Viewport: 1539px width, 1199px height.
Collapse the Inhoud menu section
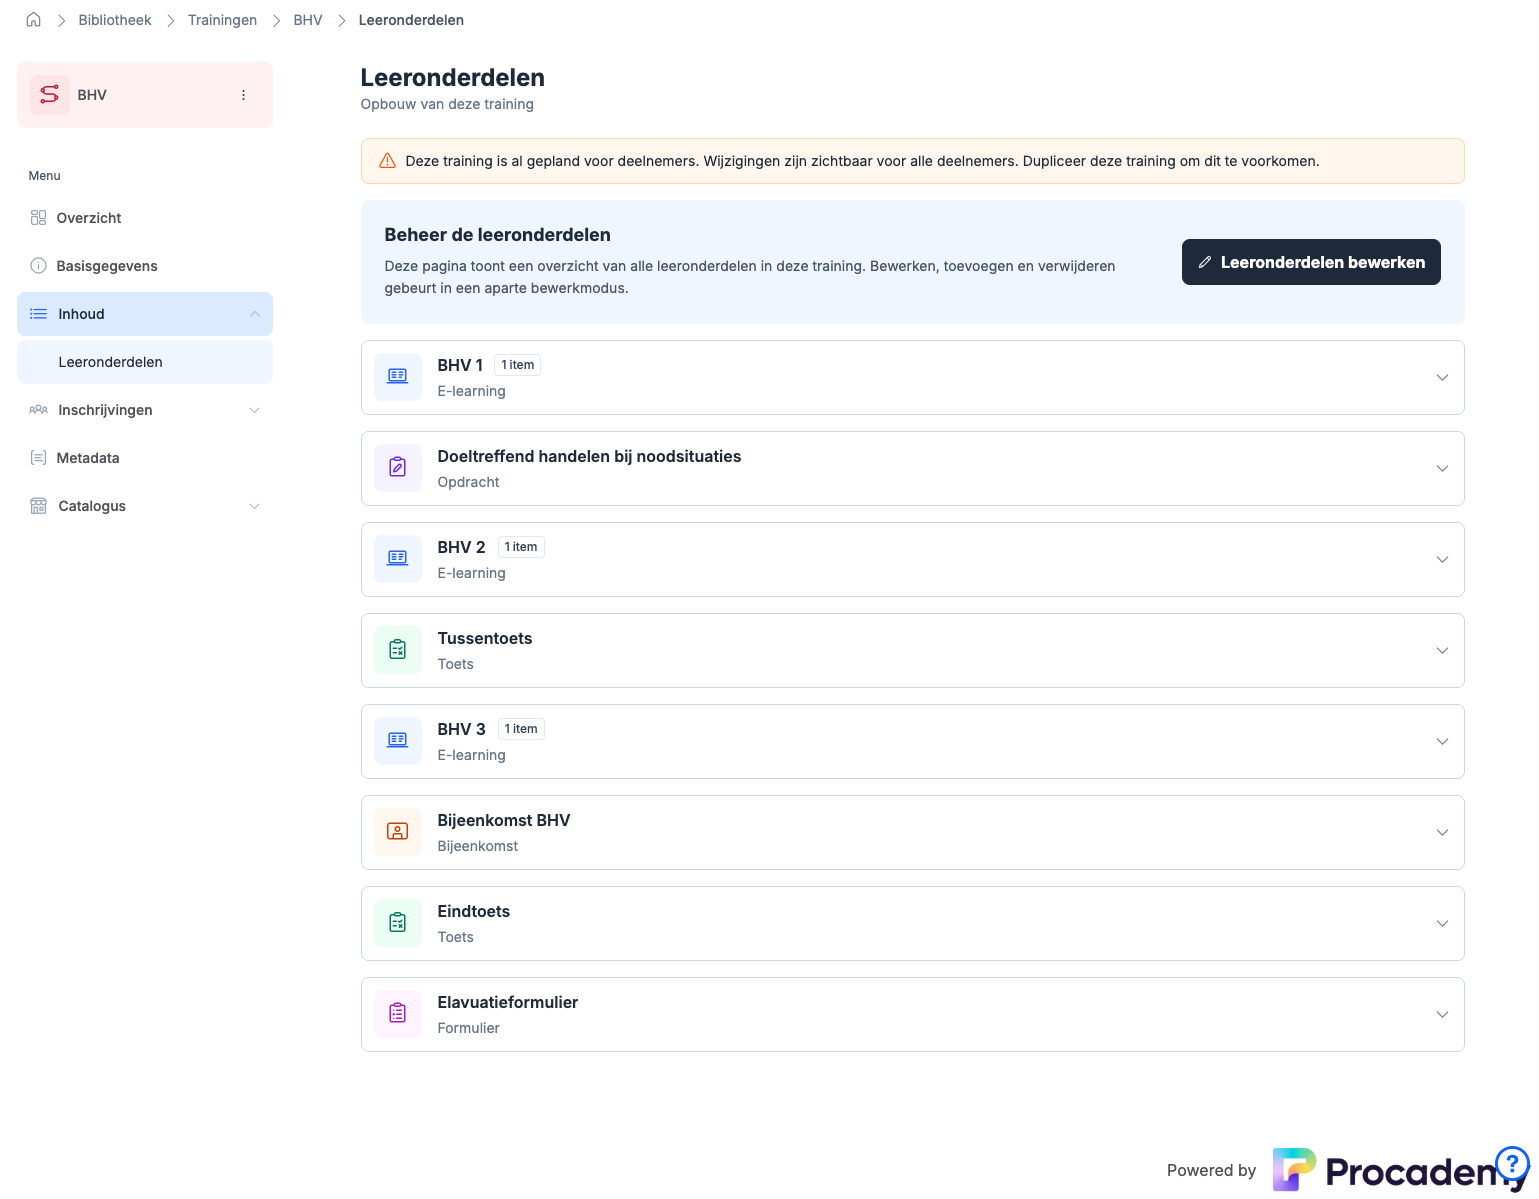254,314
